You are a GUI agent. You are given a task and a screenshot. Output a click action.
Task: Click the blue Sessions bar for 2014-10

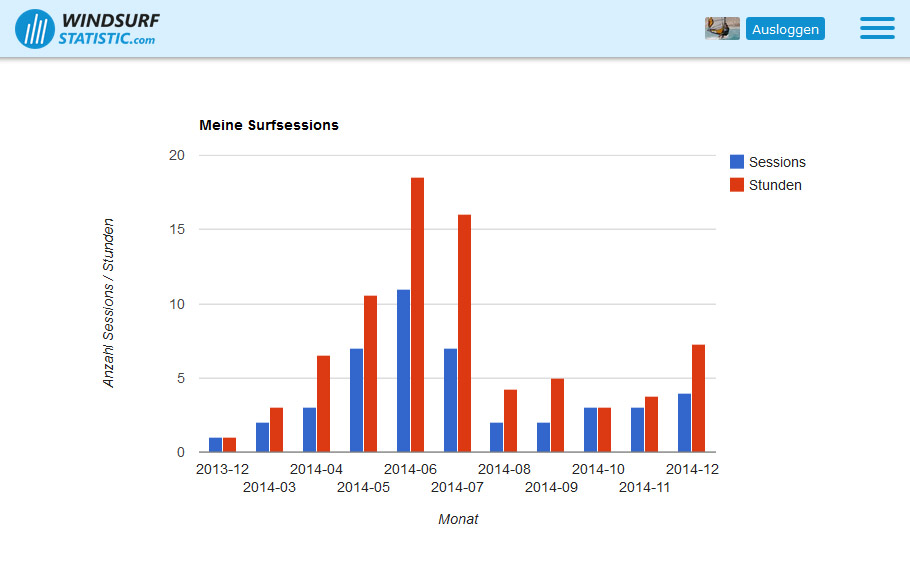click(590, 430)
